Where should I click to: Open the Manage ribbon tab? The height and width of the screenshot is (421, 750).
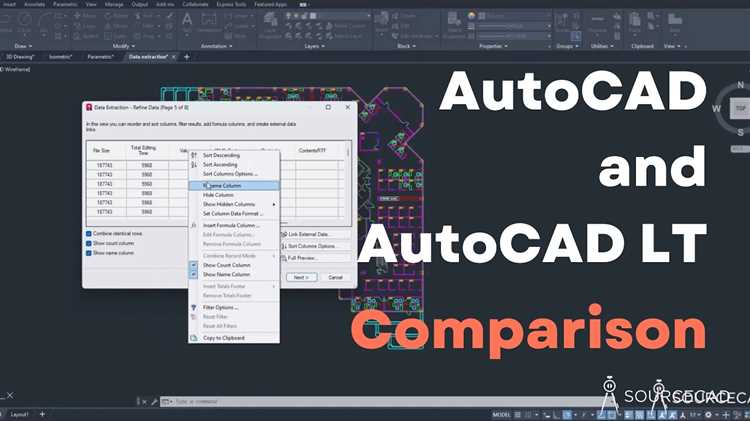click(x=114, y=4)
